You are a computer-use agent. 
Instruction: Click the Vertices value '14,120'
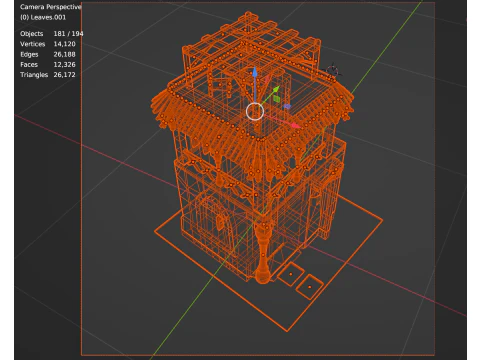click(64, 44)
